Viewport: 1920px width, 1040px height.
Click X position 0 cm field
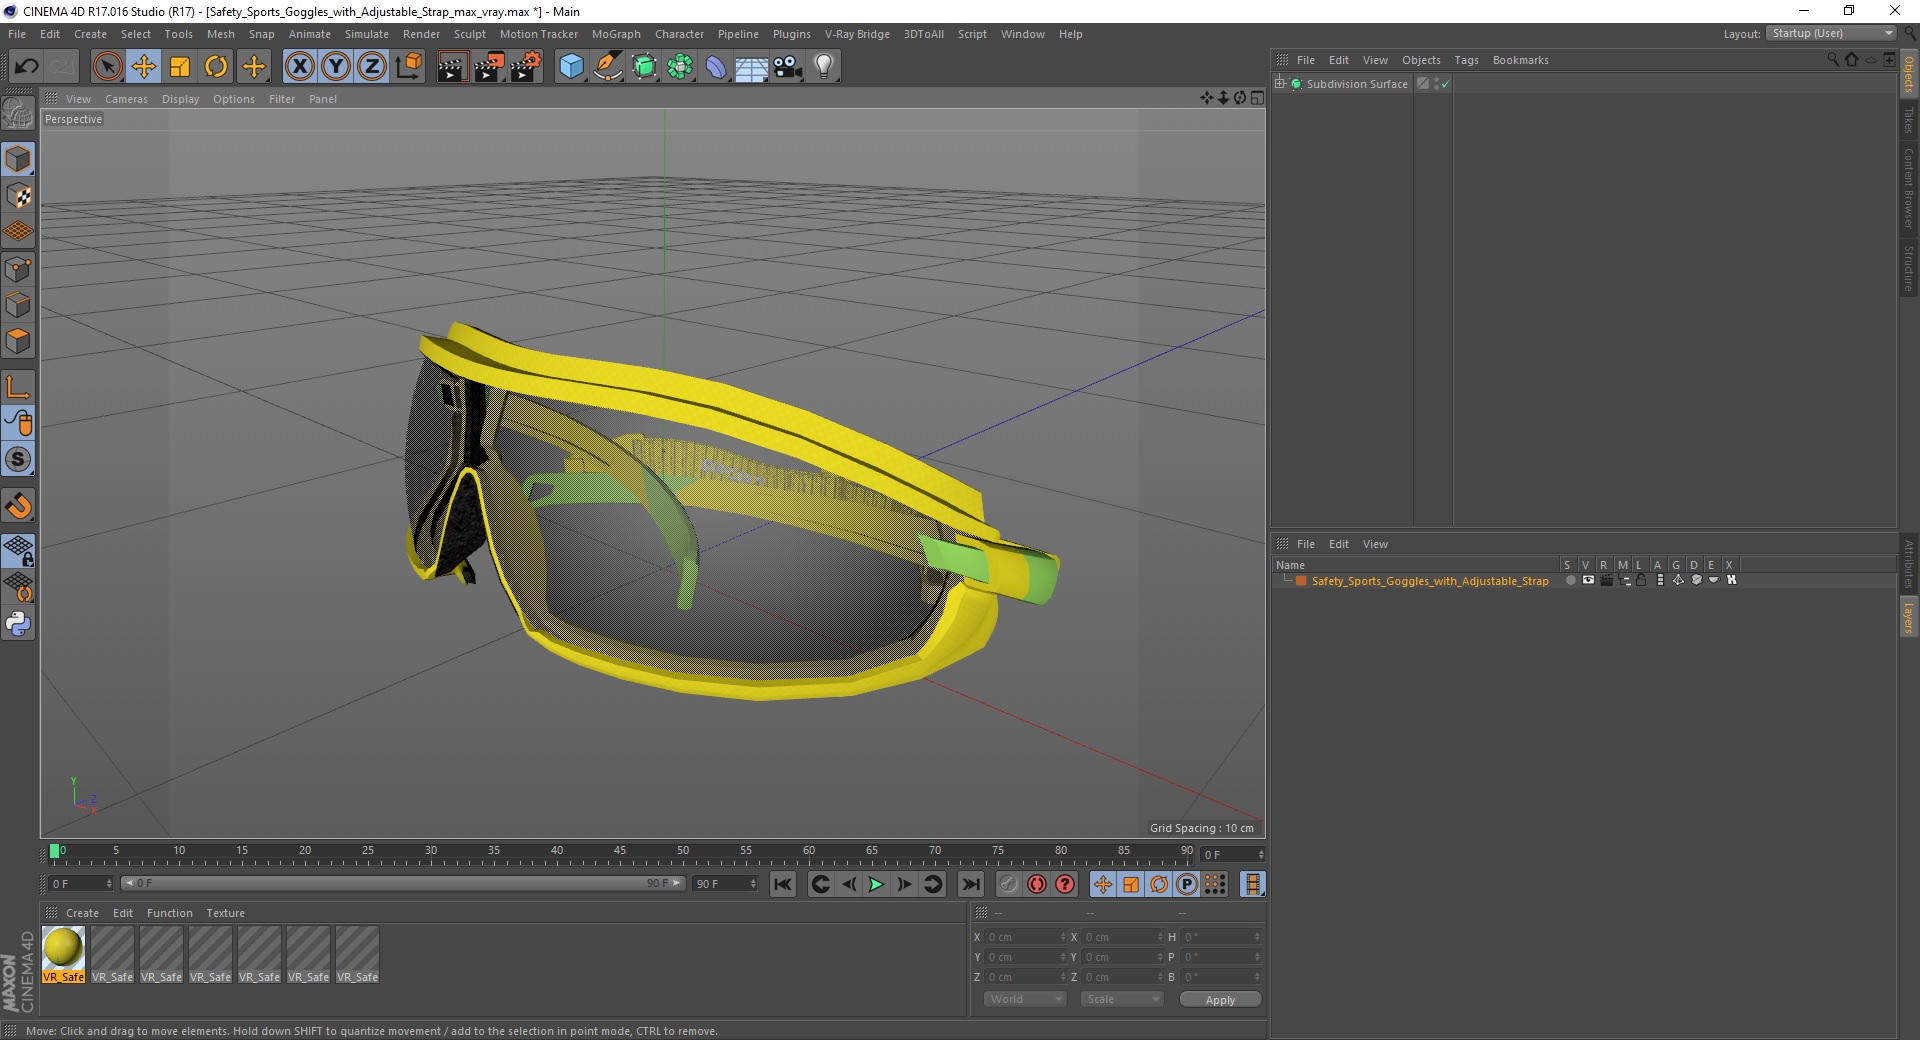tap(1025, 937)
